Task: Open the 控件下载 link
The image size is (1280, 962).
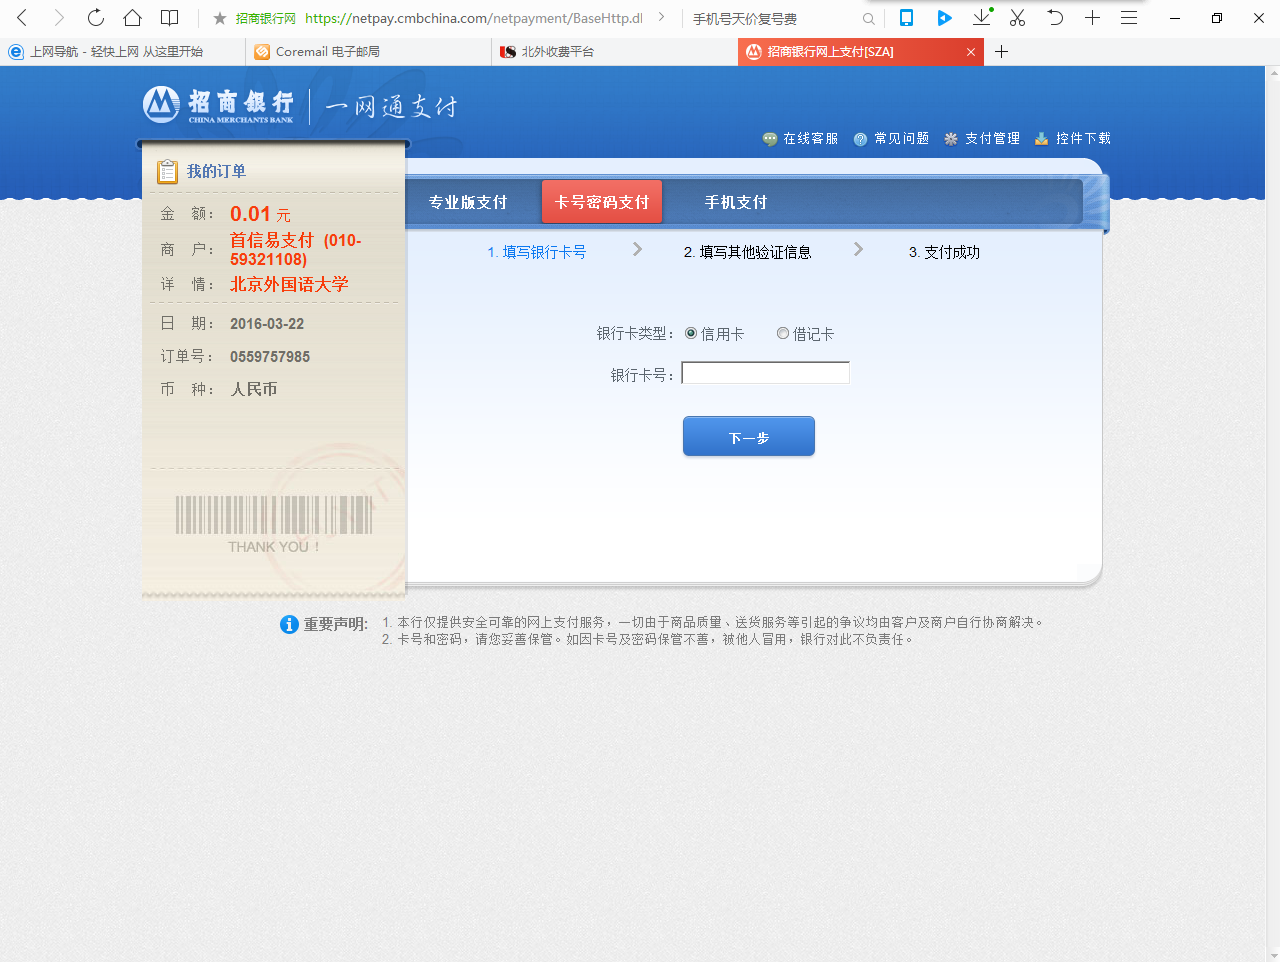Action: pyautogui.click(x=1073, y=139)
